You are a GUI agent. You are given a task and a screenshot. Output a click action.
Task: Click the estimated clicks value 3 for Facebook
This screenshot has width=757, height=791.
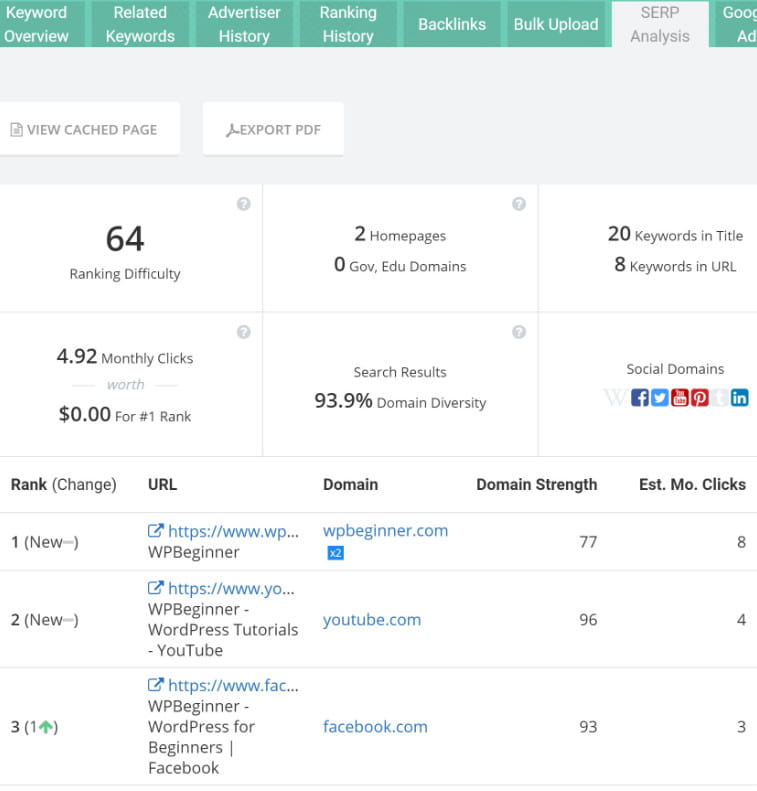[741, 726]
